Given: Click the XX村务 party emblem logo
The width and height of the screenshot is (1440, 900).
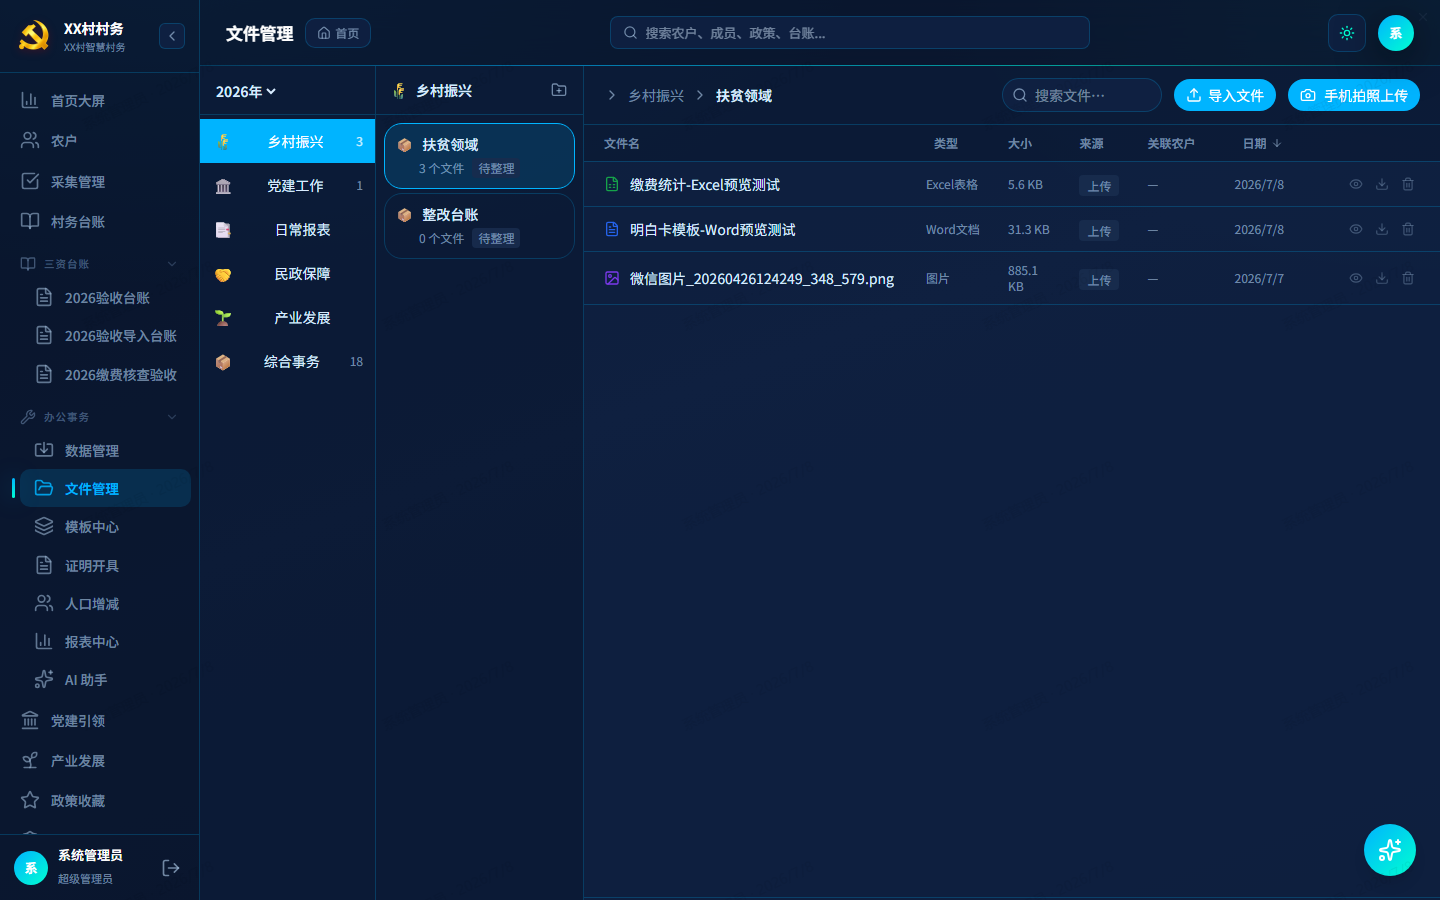Looking at the screenshot, I should [34, 36].
